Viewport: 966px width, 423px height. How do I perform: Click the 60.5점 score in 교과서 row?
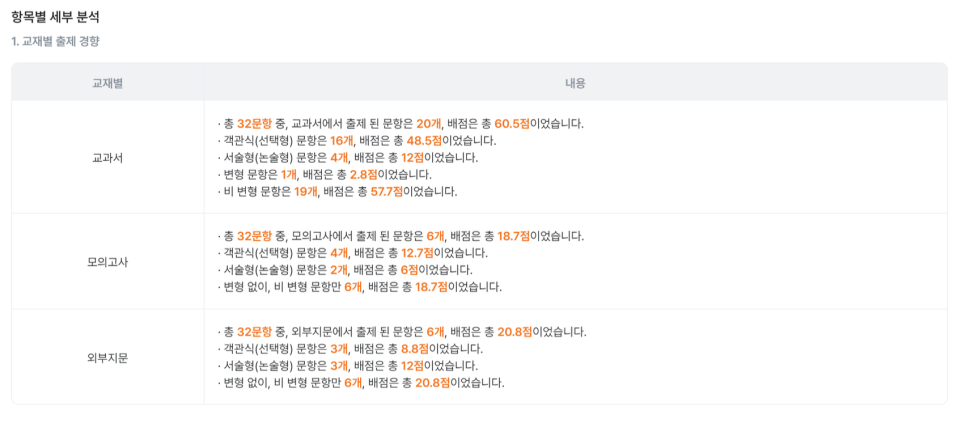click(x=511, y=123)
